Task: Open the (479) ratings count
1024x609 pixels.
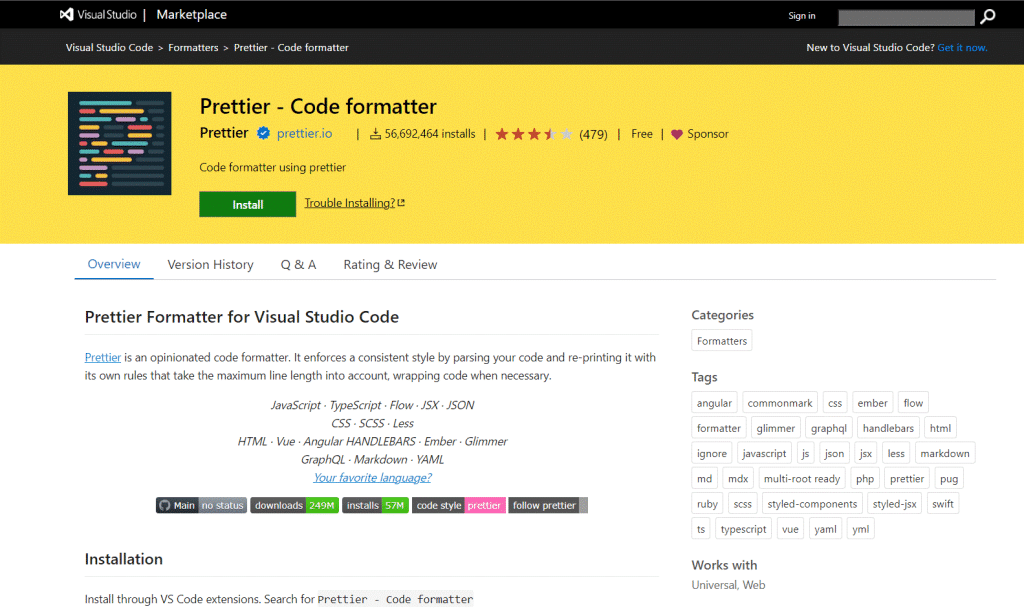Action: (x=593, y=134)
